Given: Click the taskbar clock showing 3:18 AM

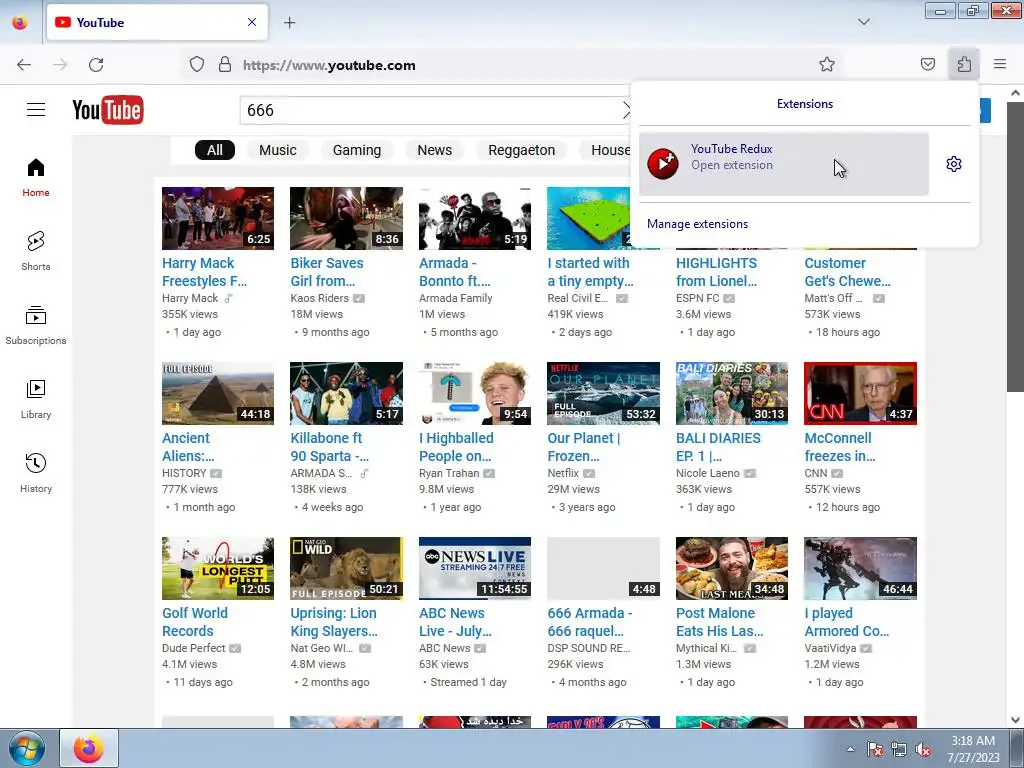Looking at the screenshot, I should tap(973, 748).
